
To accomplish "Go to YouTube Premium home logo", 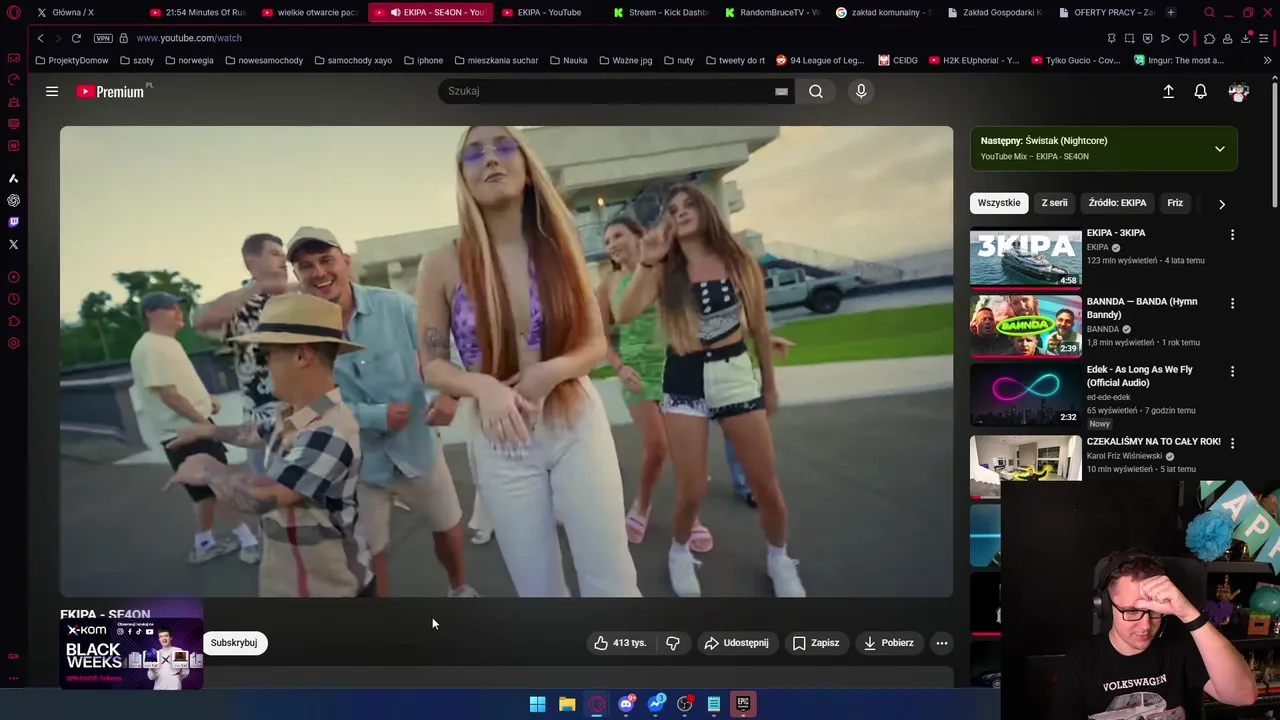I will 113,91.
